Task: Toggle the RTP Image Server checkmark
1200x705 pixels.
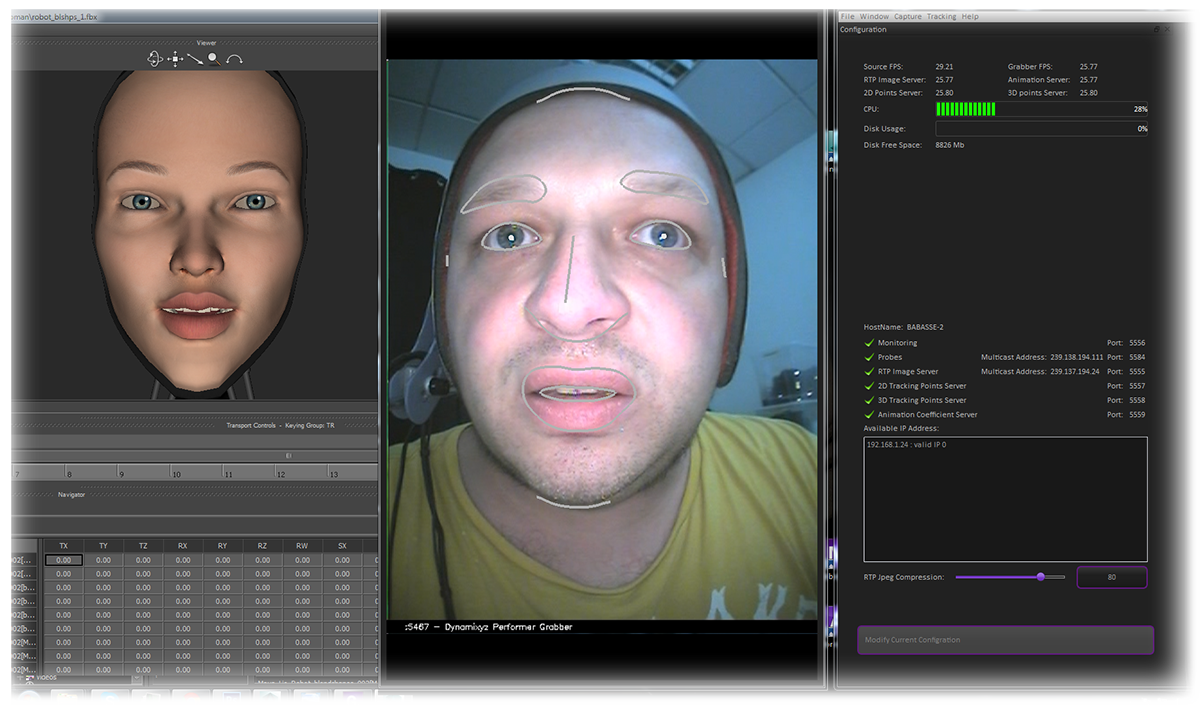Action: click(868, 371)
